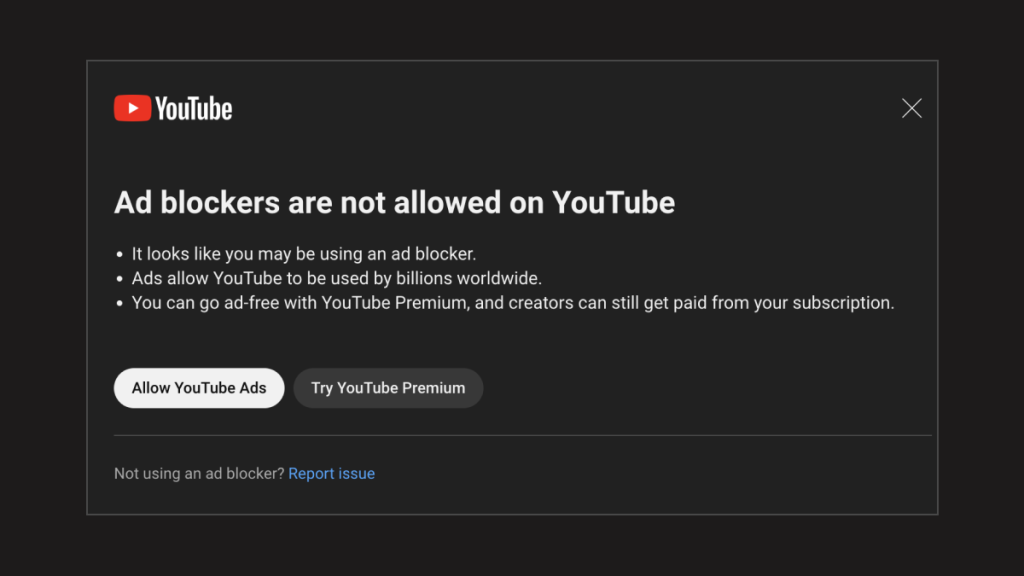Image resolution: width=1024 pixels, height=576 pixels.
Task: Click the word "YouTube" in the heading
Action: 613,202
